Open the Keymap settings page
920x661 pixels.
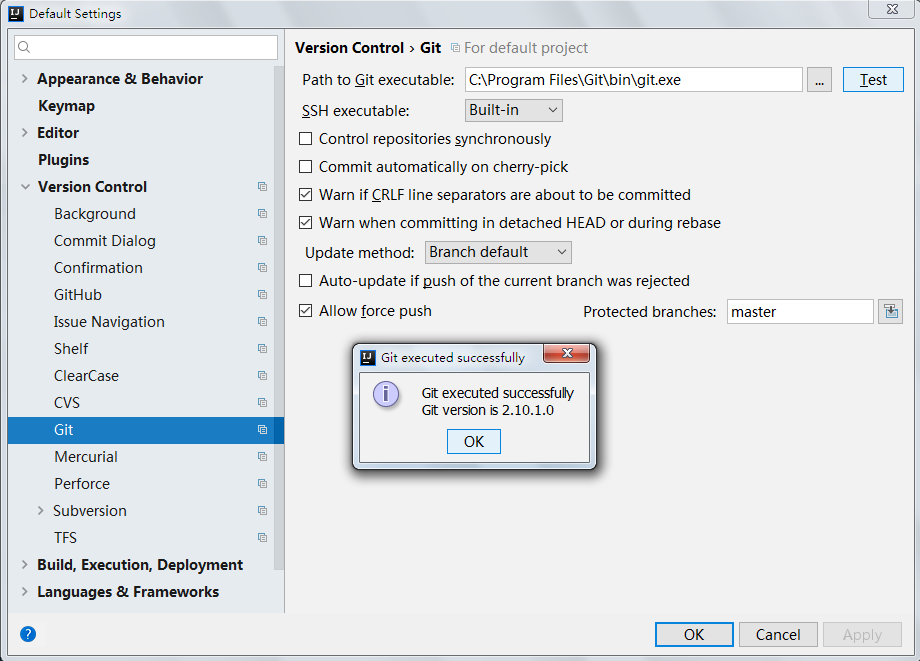click(x=66, y=106)
